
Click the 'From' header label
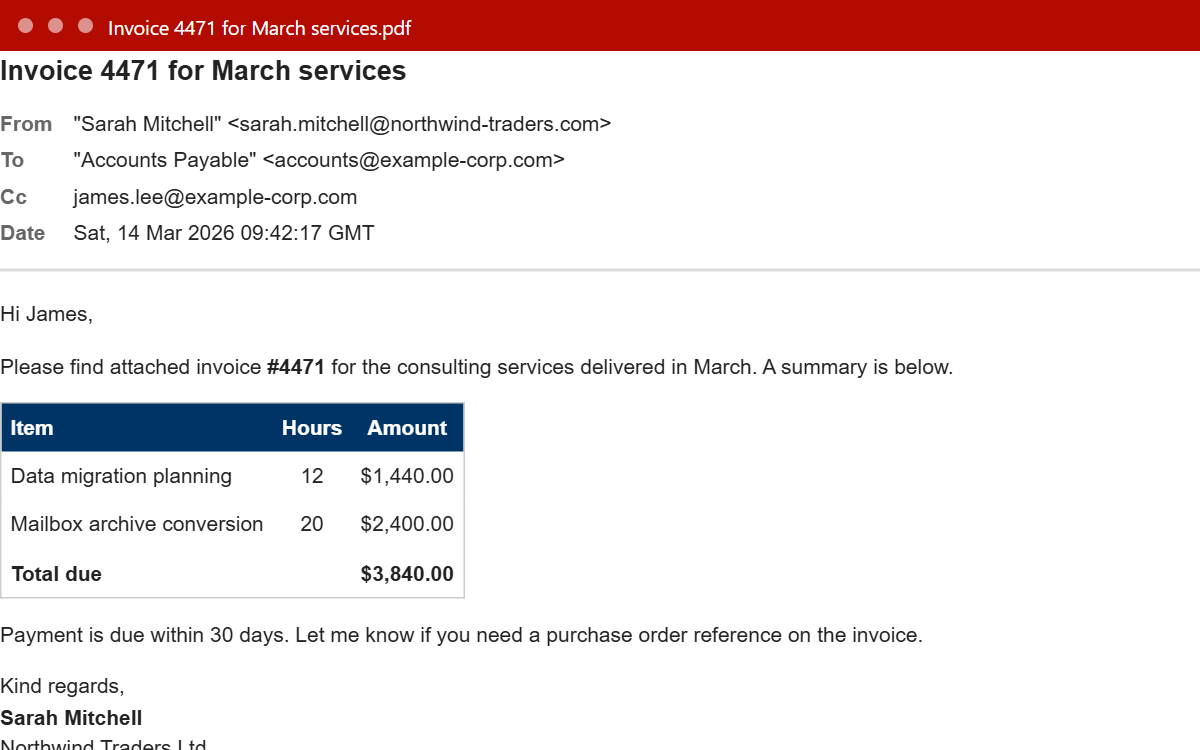[26, 124]
